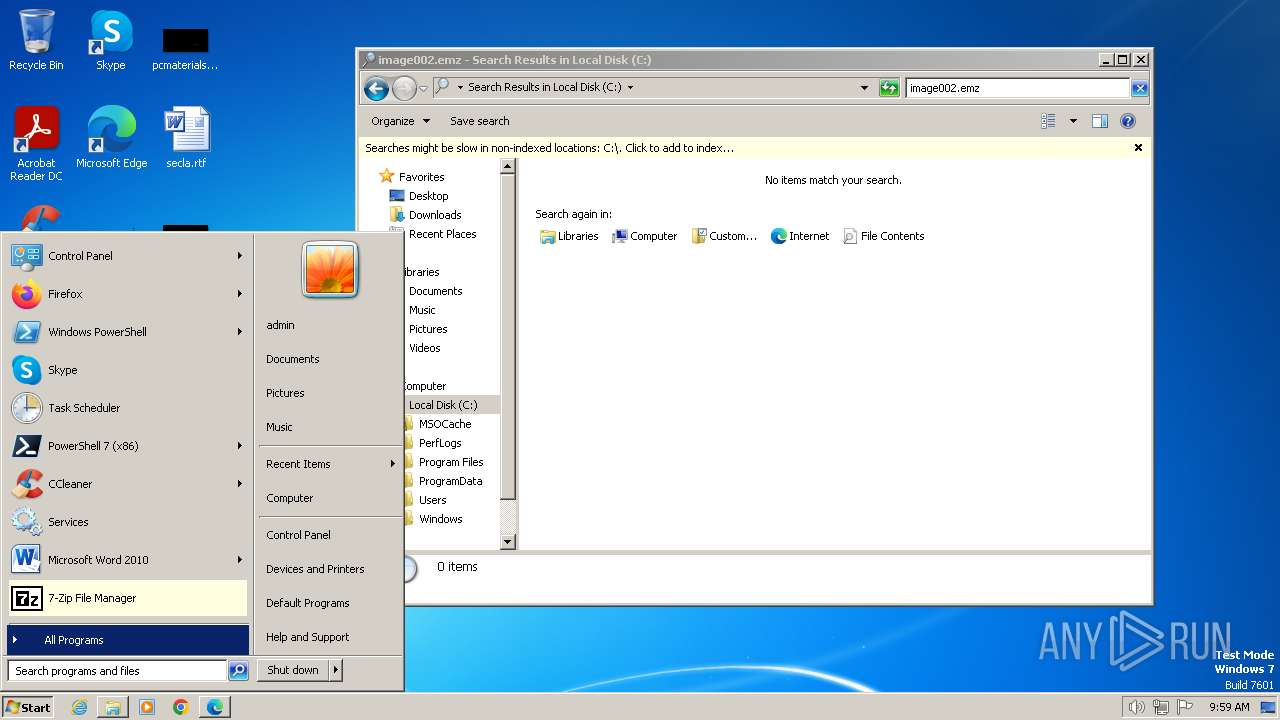This screenshot has height=720, width=1280.
Task: Select pcmaterials desktop file icon
Action: [x=185, y=48]
